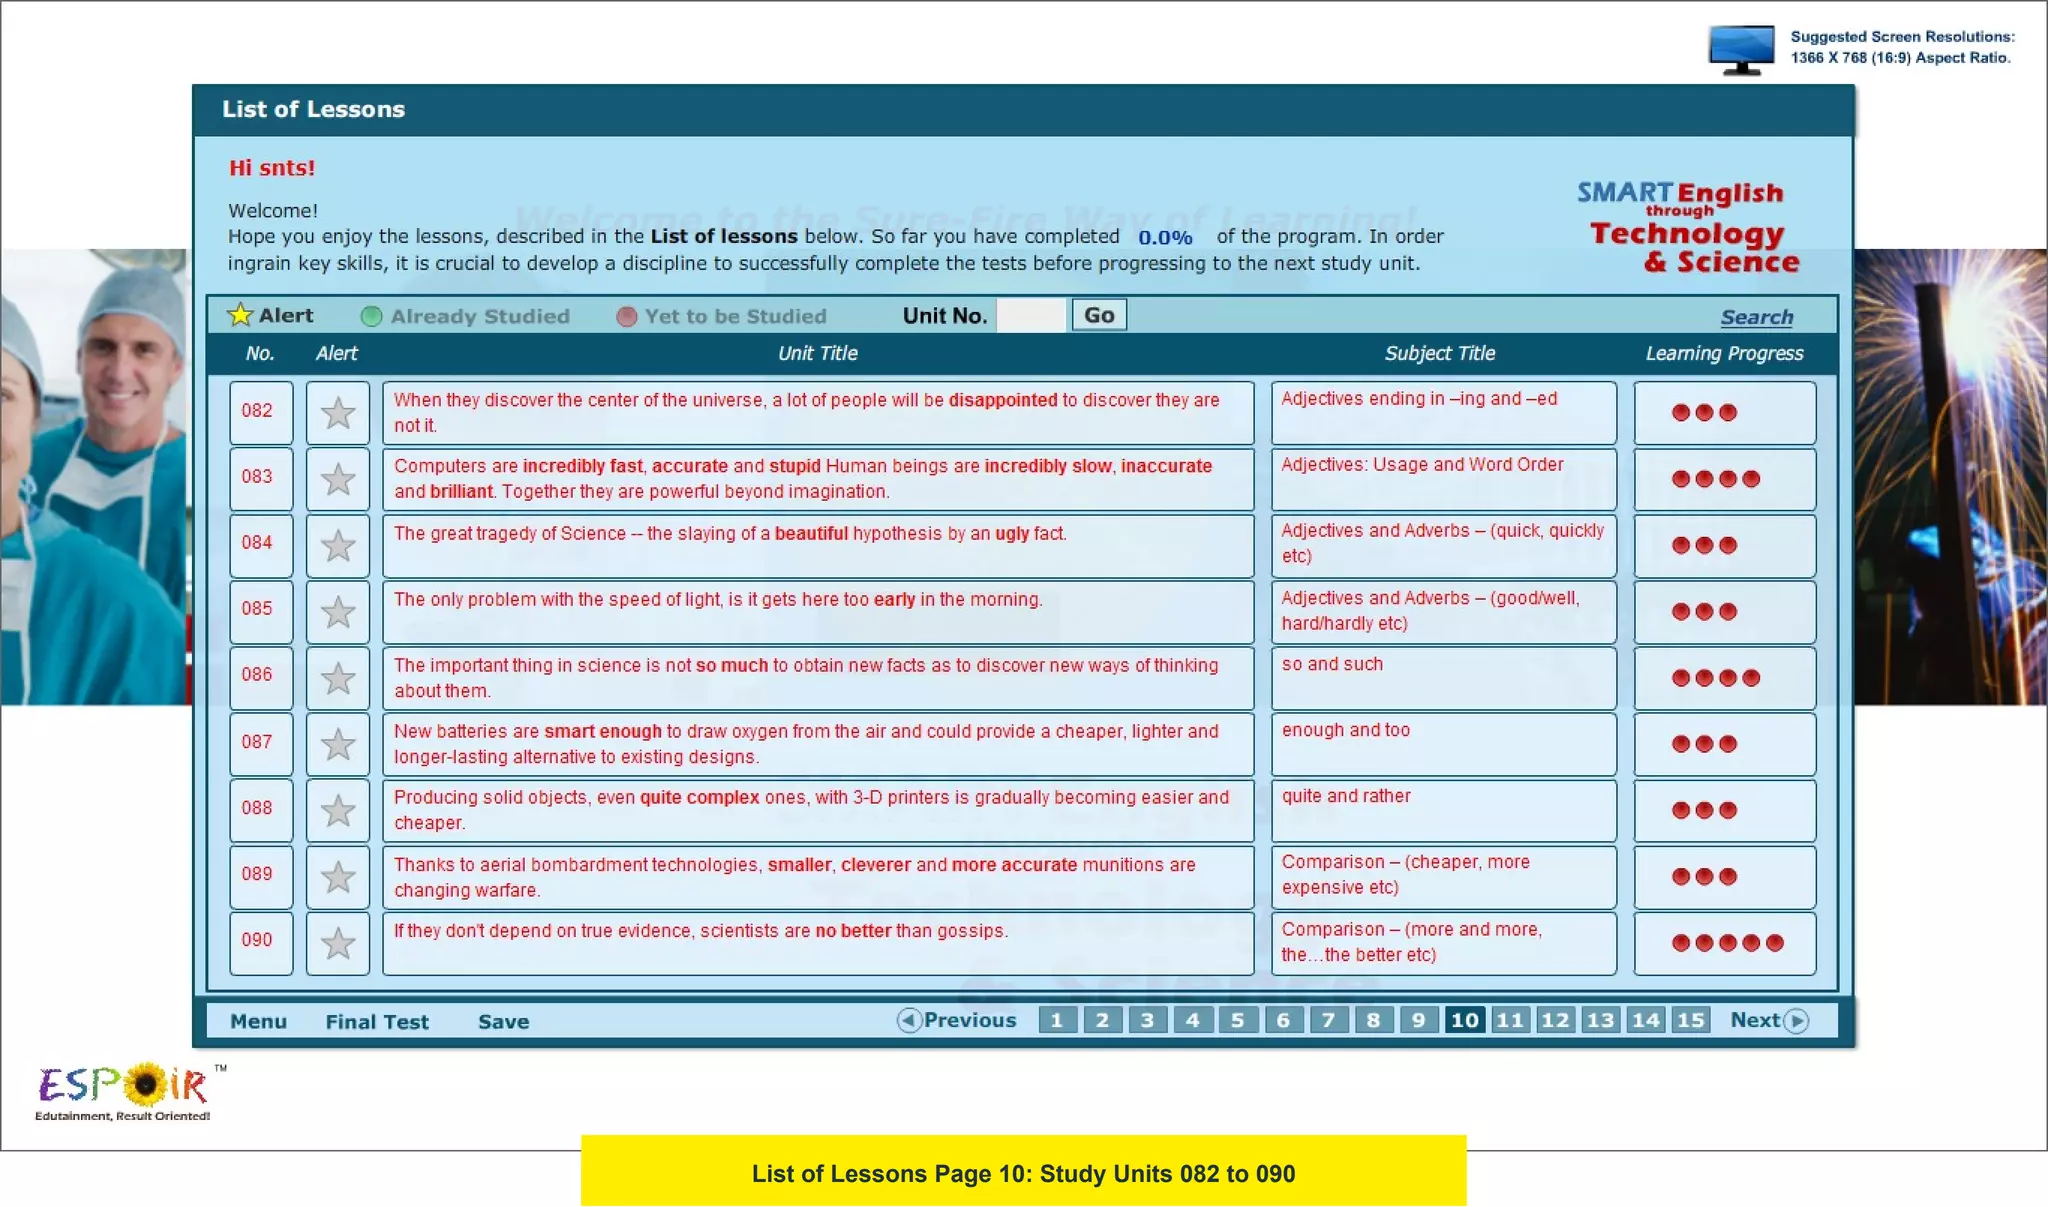2048x1207 pixels.
Task: Click the green Already Studied indicator
Action: point(371,316)
